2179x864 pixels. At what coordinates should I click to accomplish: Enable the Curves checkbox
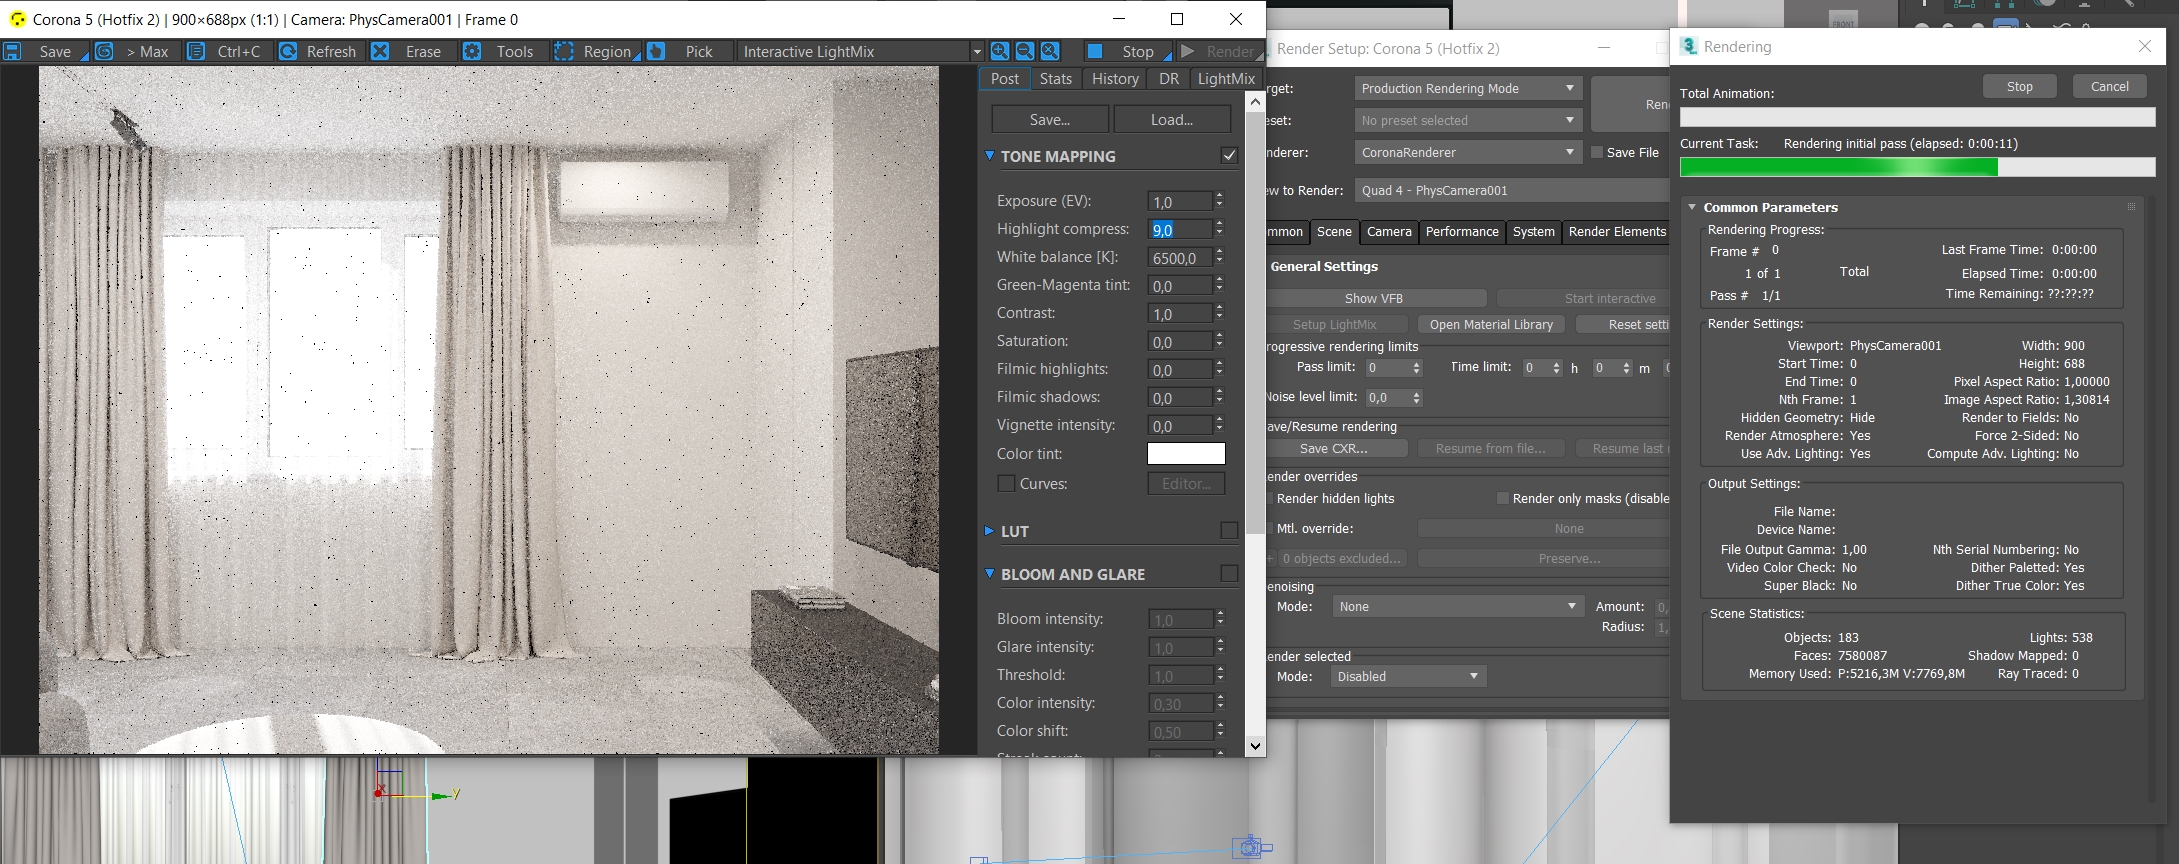pyautogui.click(x=1006, y=484)
